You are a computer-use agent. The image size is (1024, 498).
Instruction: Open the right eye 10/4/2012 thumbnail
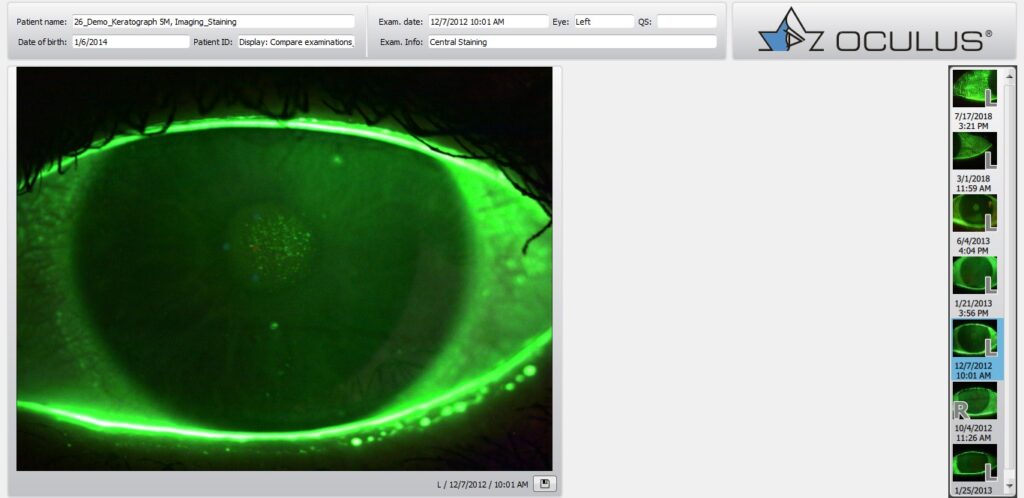[974, 401]
